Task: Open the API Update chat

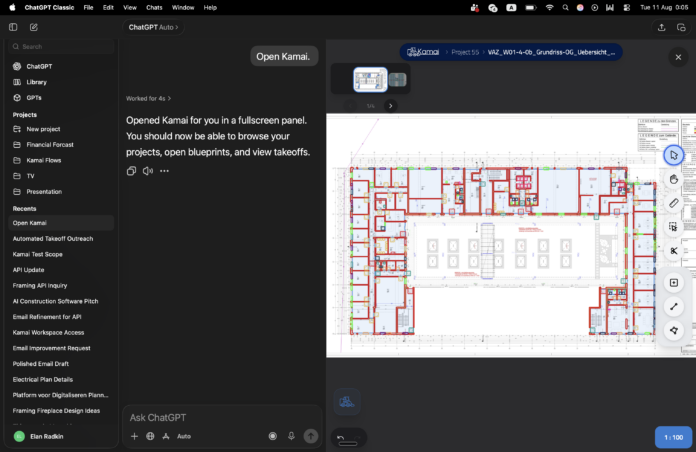Action: [x=61, y=270]
